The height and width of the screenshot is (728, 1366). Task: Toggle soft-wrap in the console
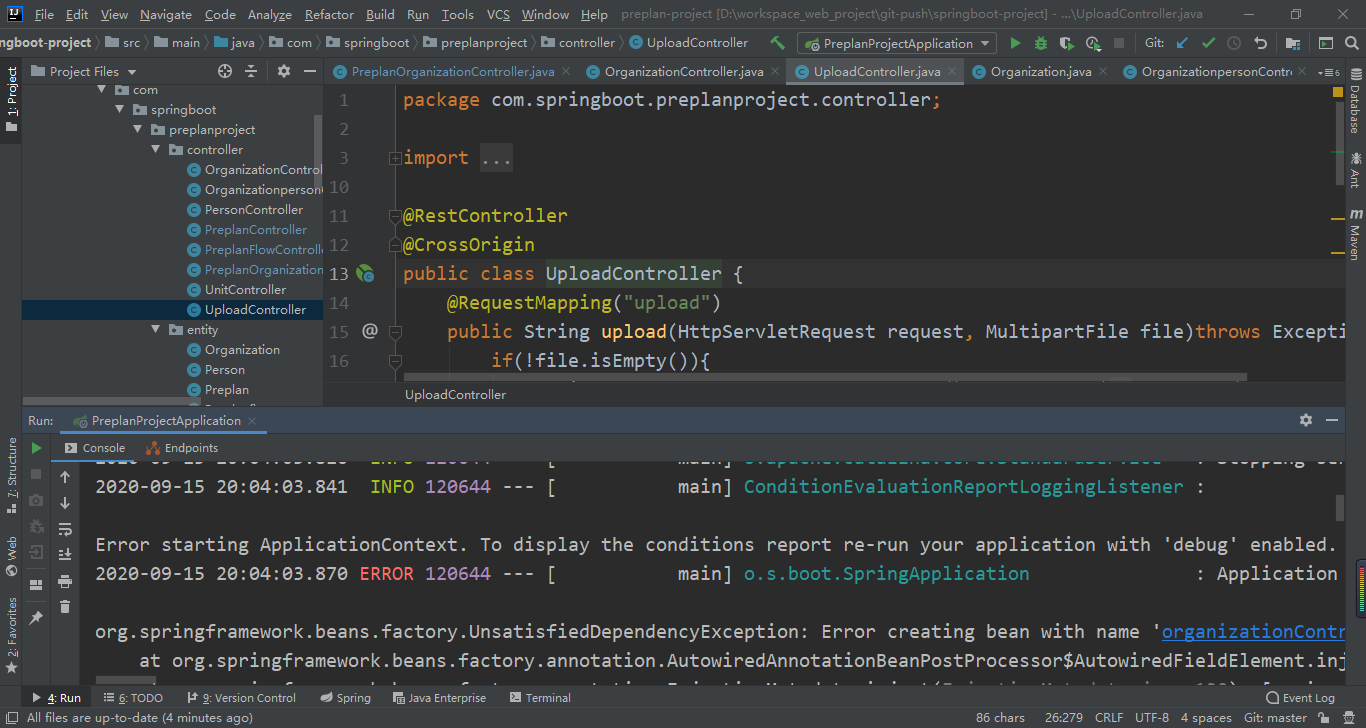[x=65, y=529]
